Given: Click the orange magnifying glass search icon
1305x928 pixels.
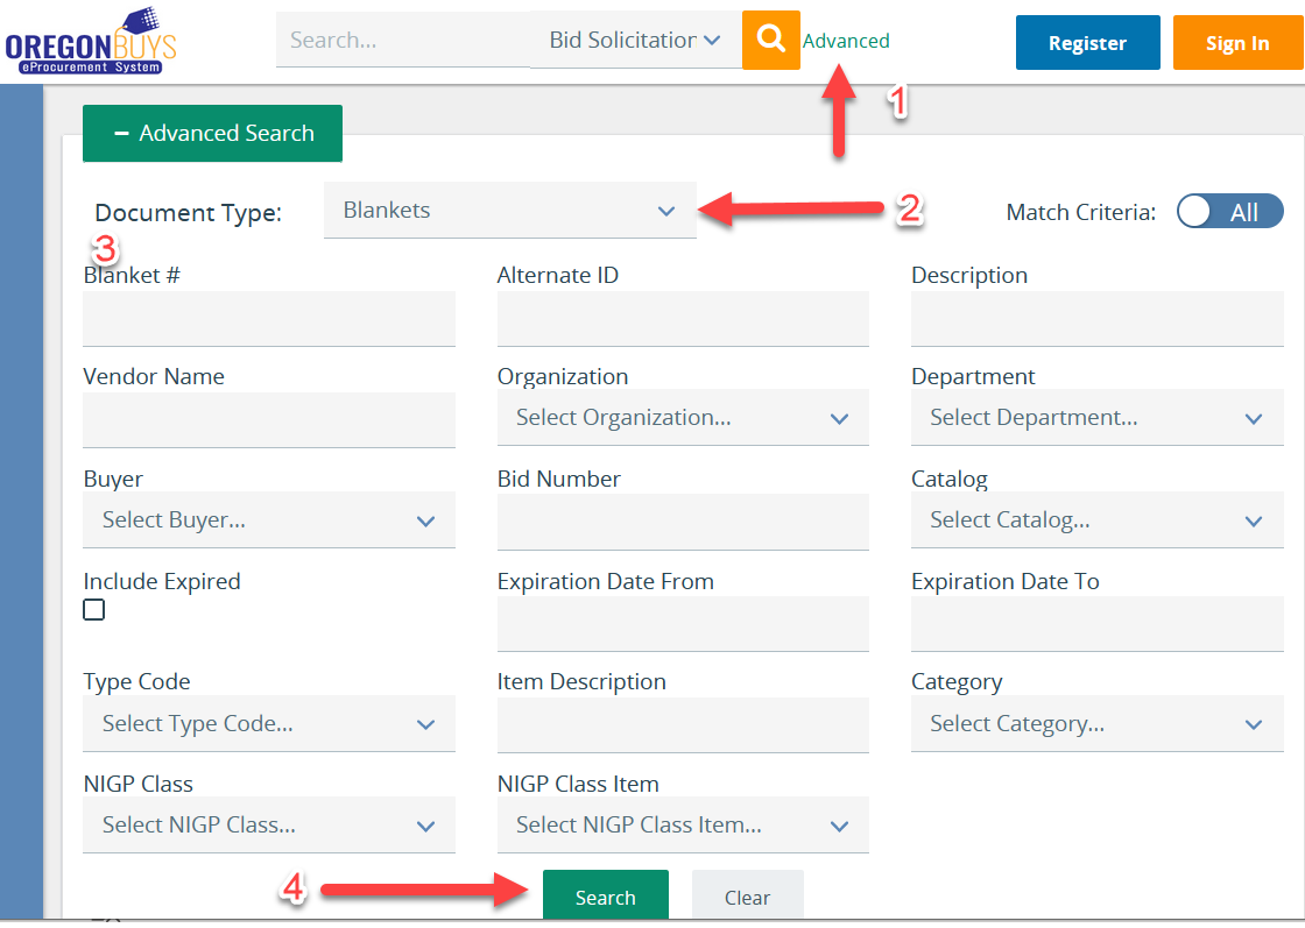Looking at the screenshot, I should click(x=770, y=40).
